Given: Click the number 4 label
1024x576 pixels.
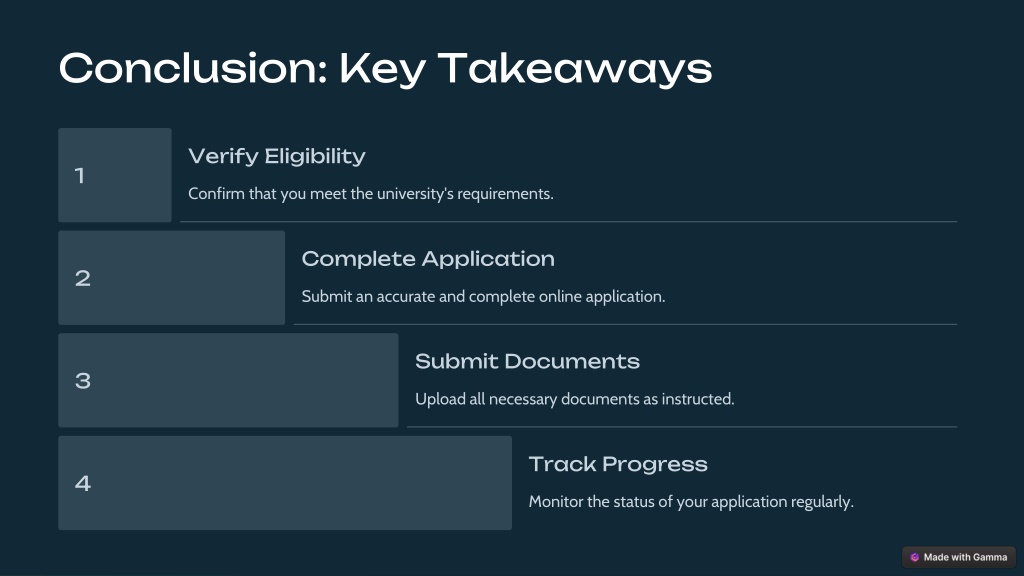Looking at the screenshot, I should pos(83,483).
